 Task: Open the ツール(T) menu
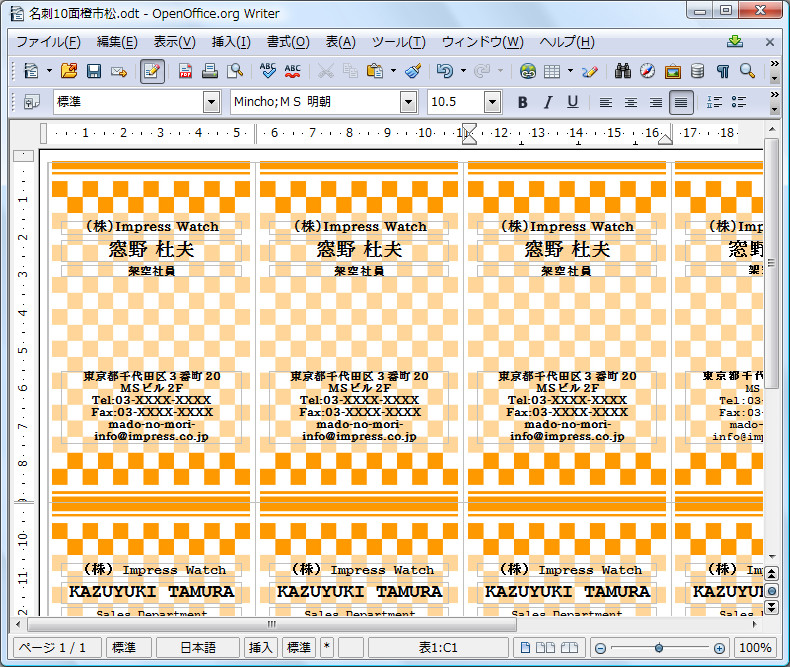[x=399, y=42]
